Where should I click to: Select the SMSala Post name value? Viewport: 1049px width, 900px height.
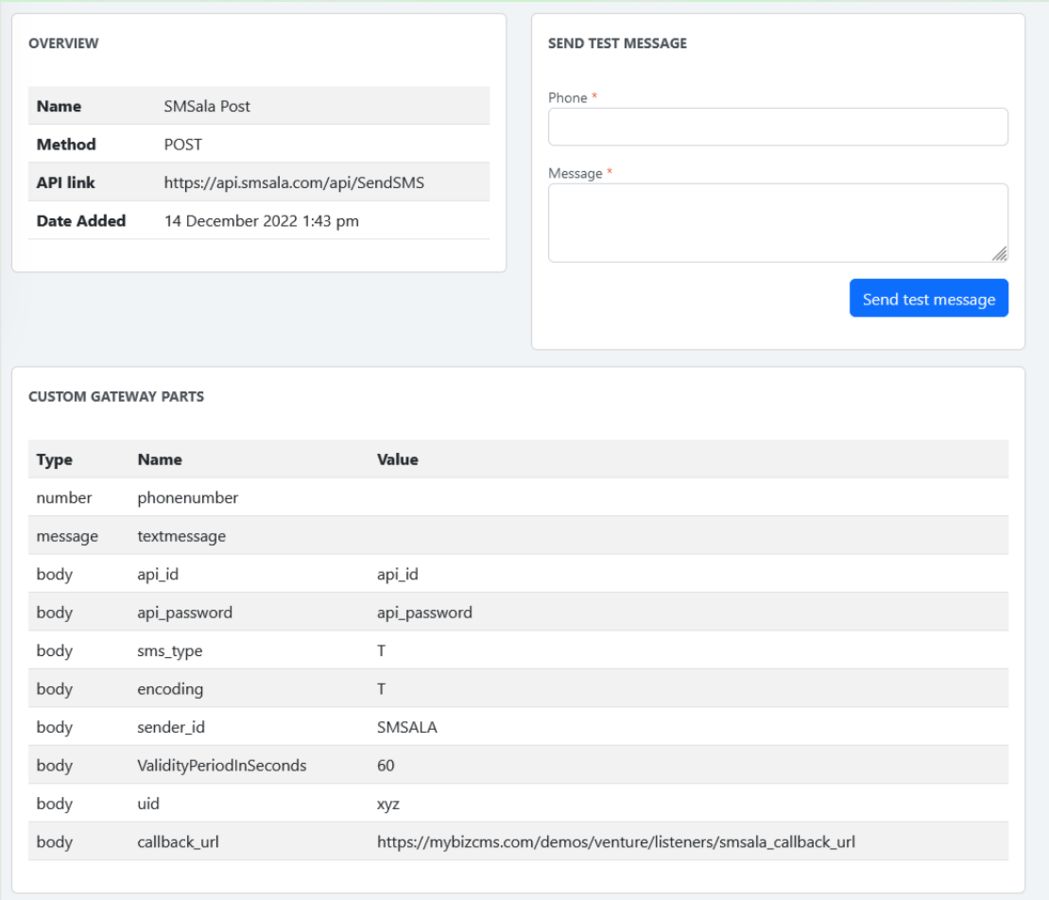click(207, 106)
